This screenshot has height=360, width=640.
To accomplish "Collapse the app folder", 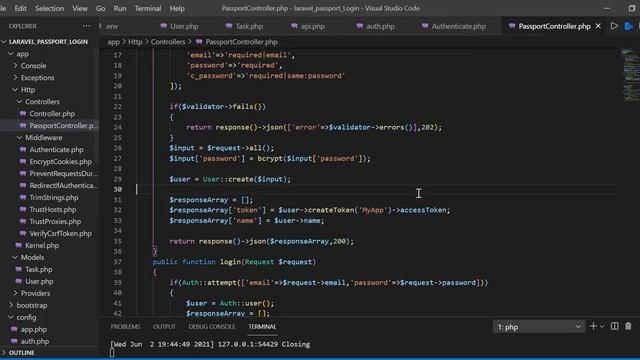I will pyautogui.click(x=23, y=53).
